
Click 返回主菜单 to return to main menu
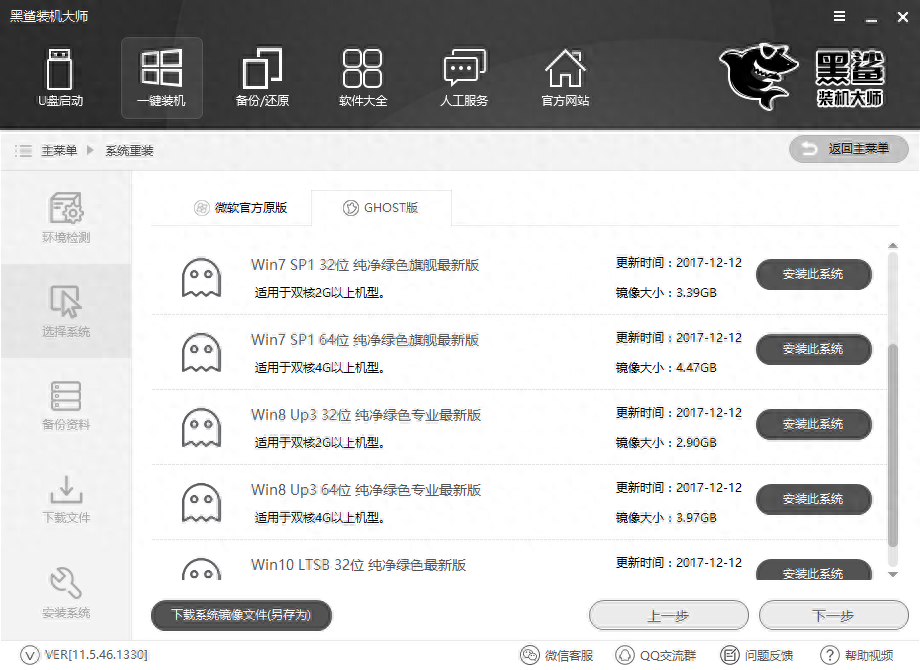point(848,148)
